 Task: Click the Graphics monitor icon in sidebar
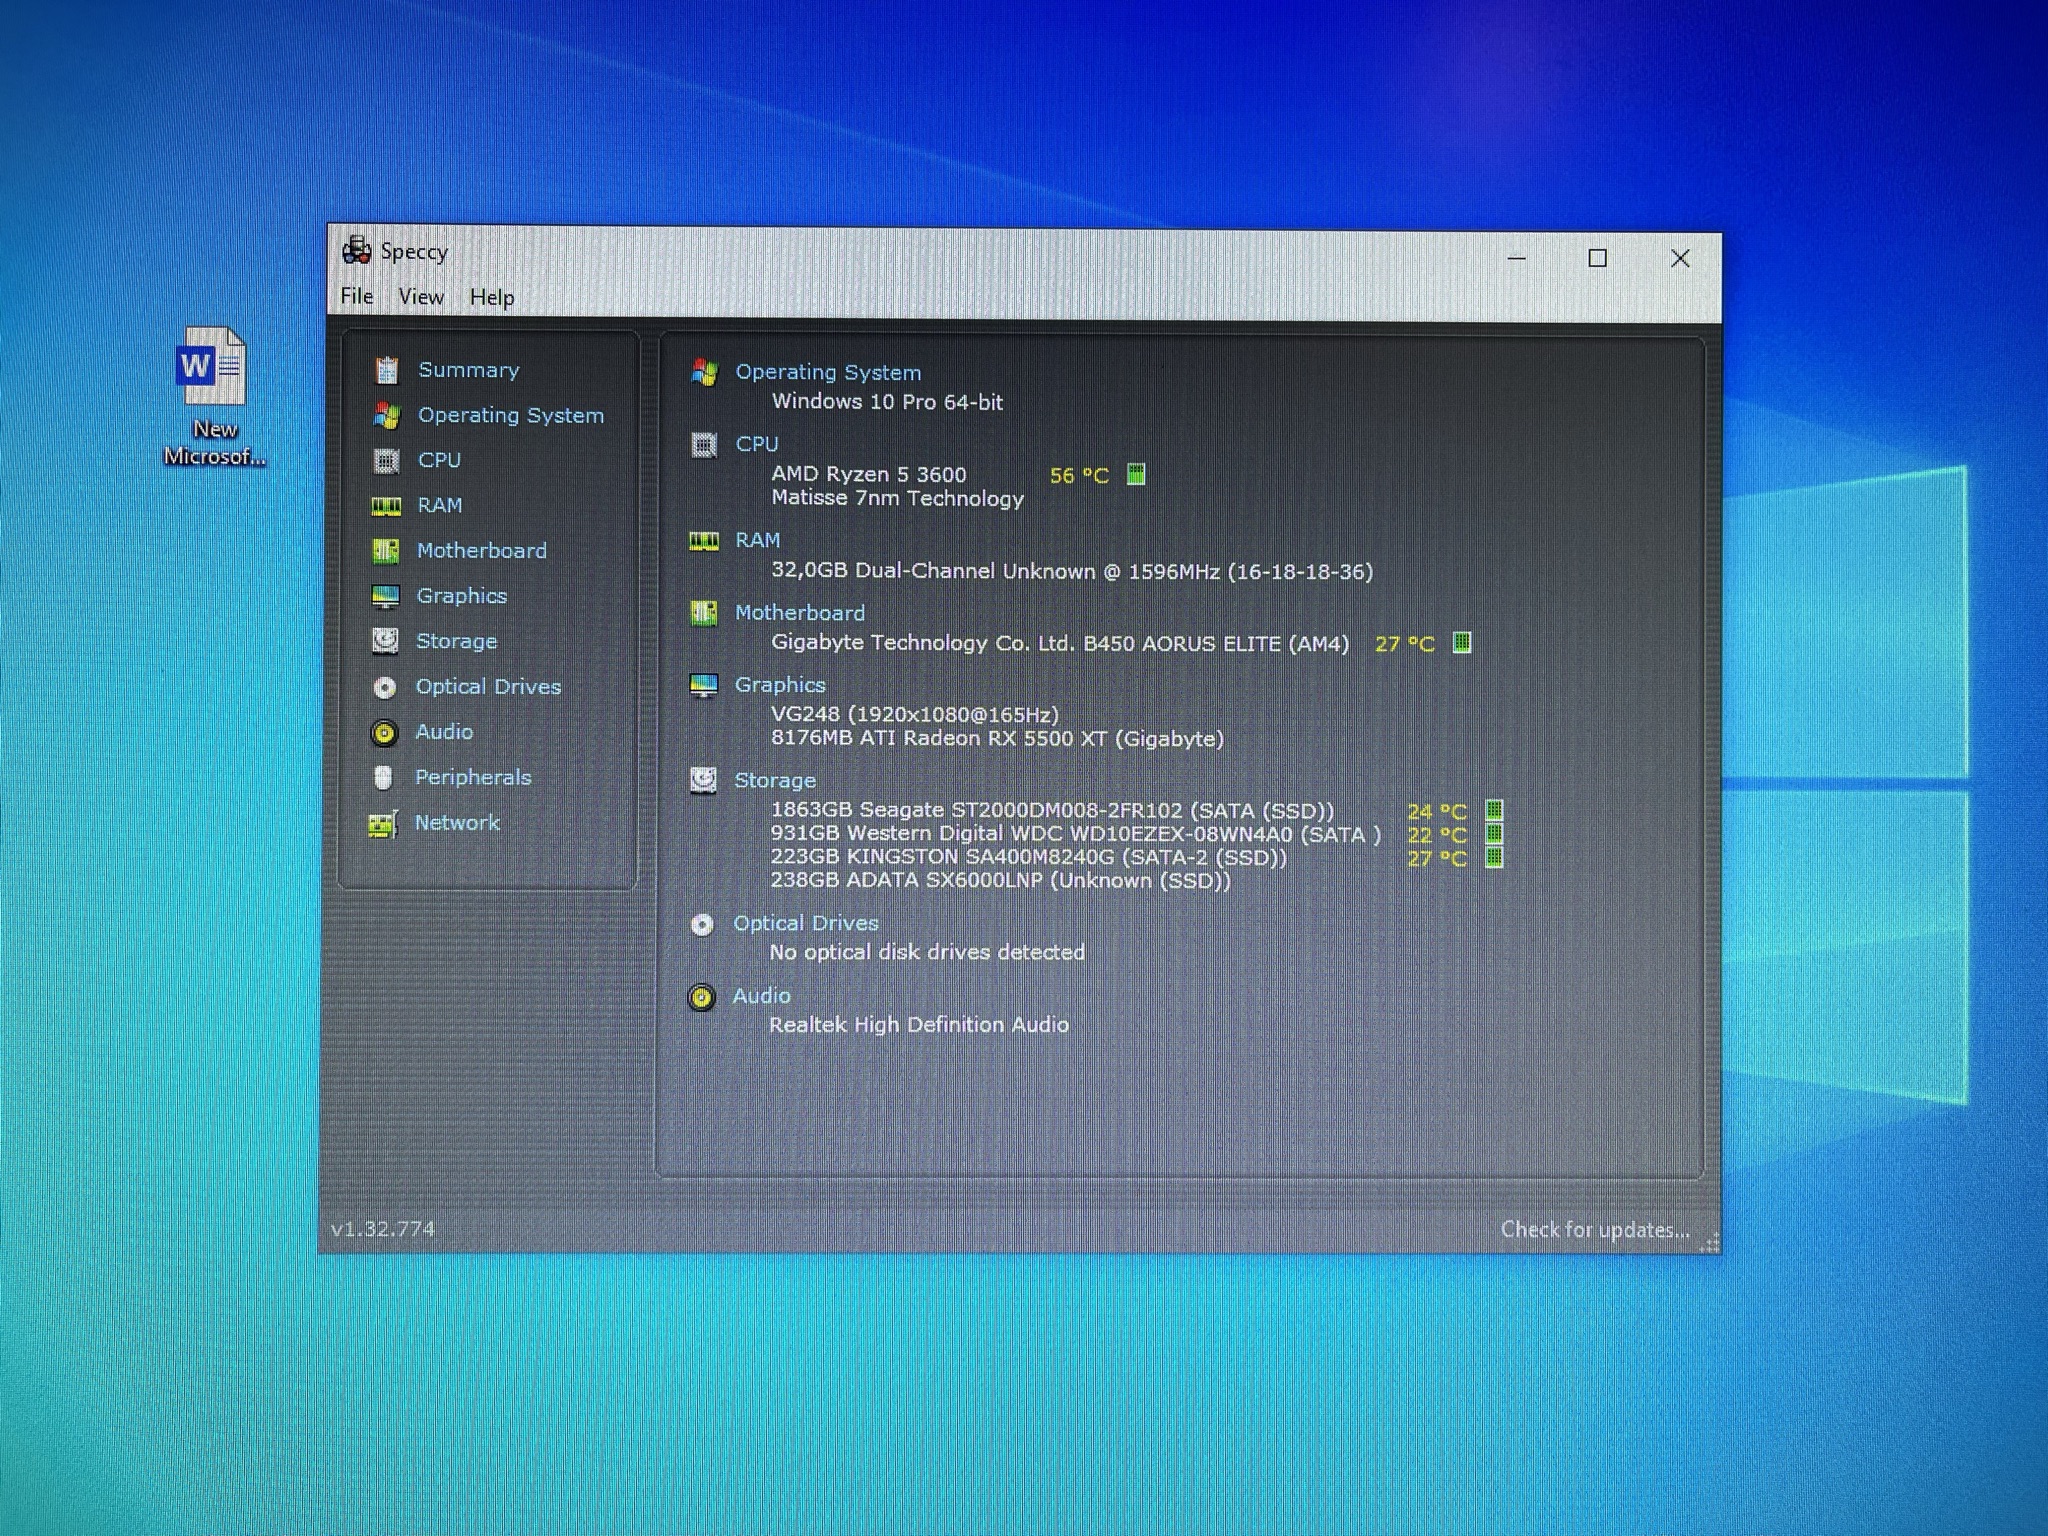pos(386,597)
